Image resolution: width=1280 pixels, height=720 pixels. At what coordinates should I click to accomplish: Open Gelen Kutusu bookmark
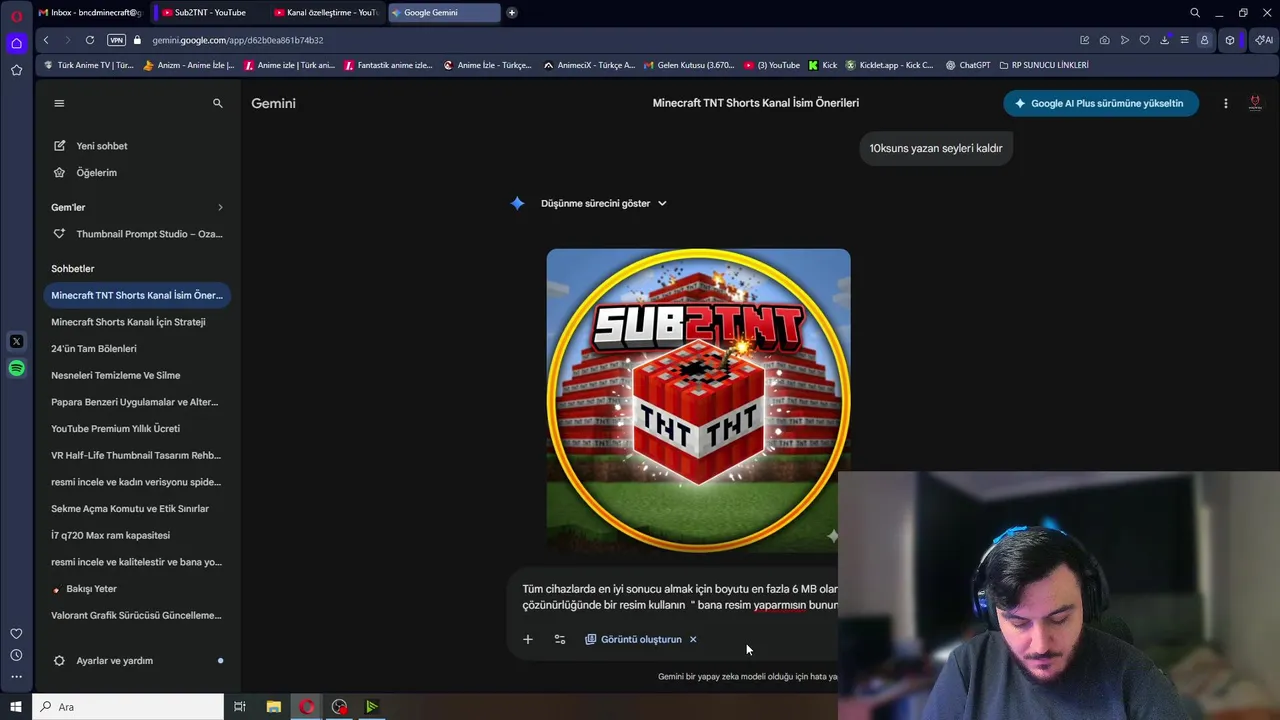tap(689, 65)
